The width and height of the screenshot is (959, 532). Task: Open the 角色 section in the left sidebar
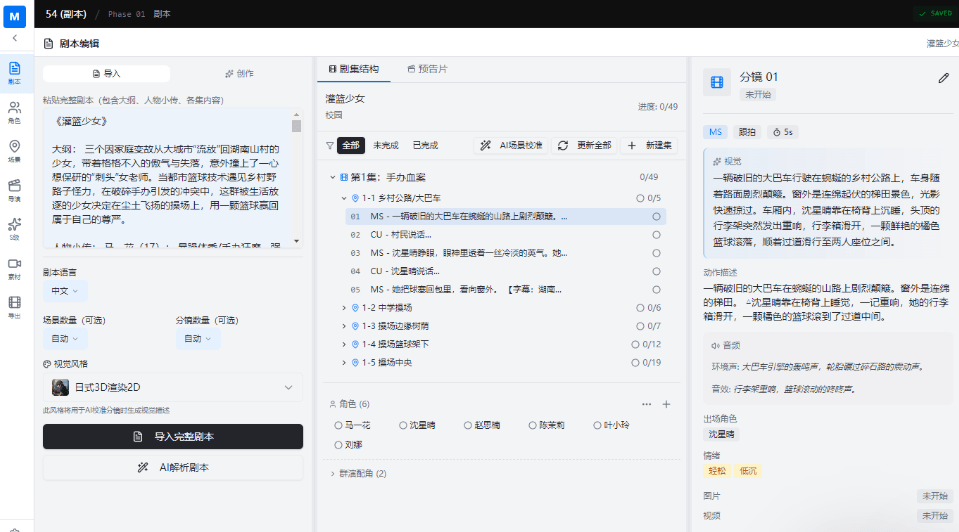[14, 111]
